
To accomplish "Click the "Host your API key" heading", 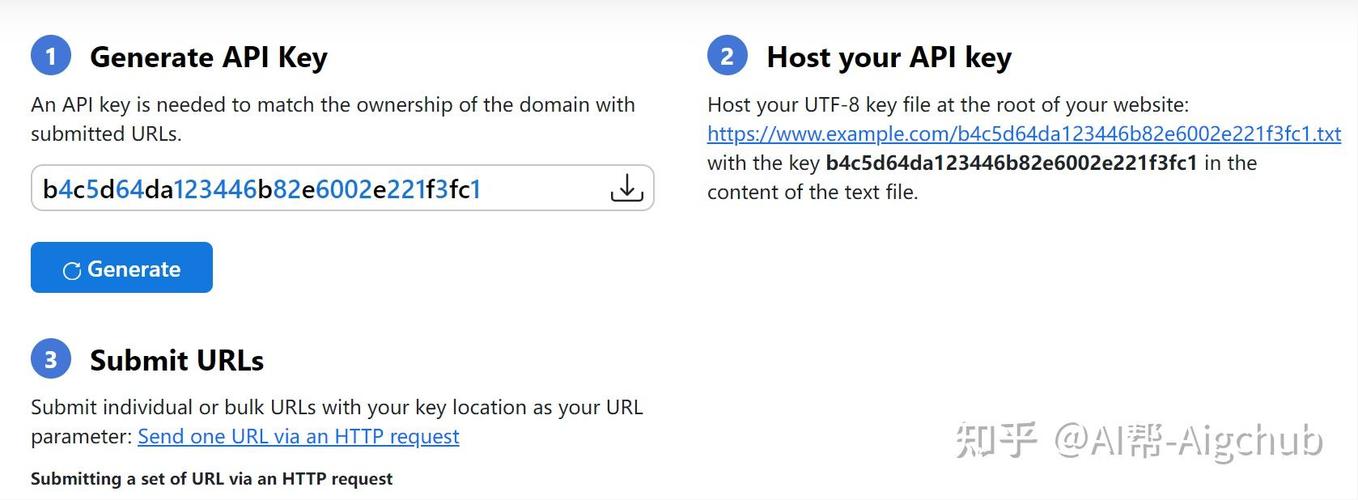I will click(x=888, y=57).
